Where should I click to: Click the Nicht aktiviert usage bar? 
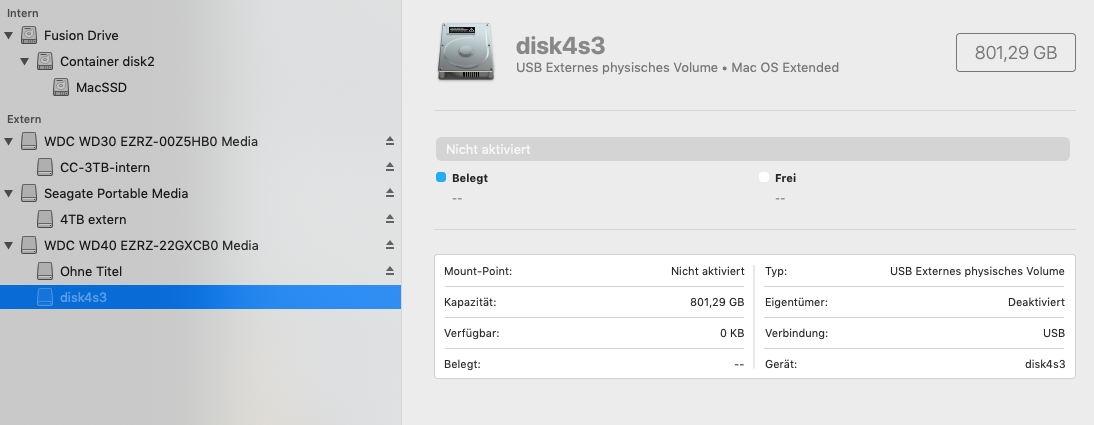(x=752, y=149)
